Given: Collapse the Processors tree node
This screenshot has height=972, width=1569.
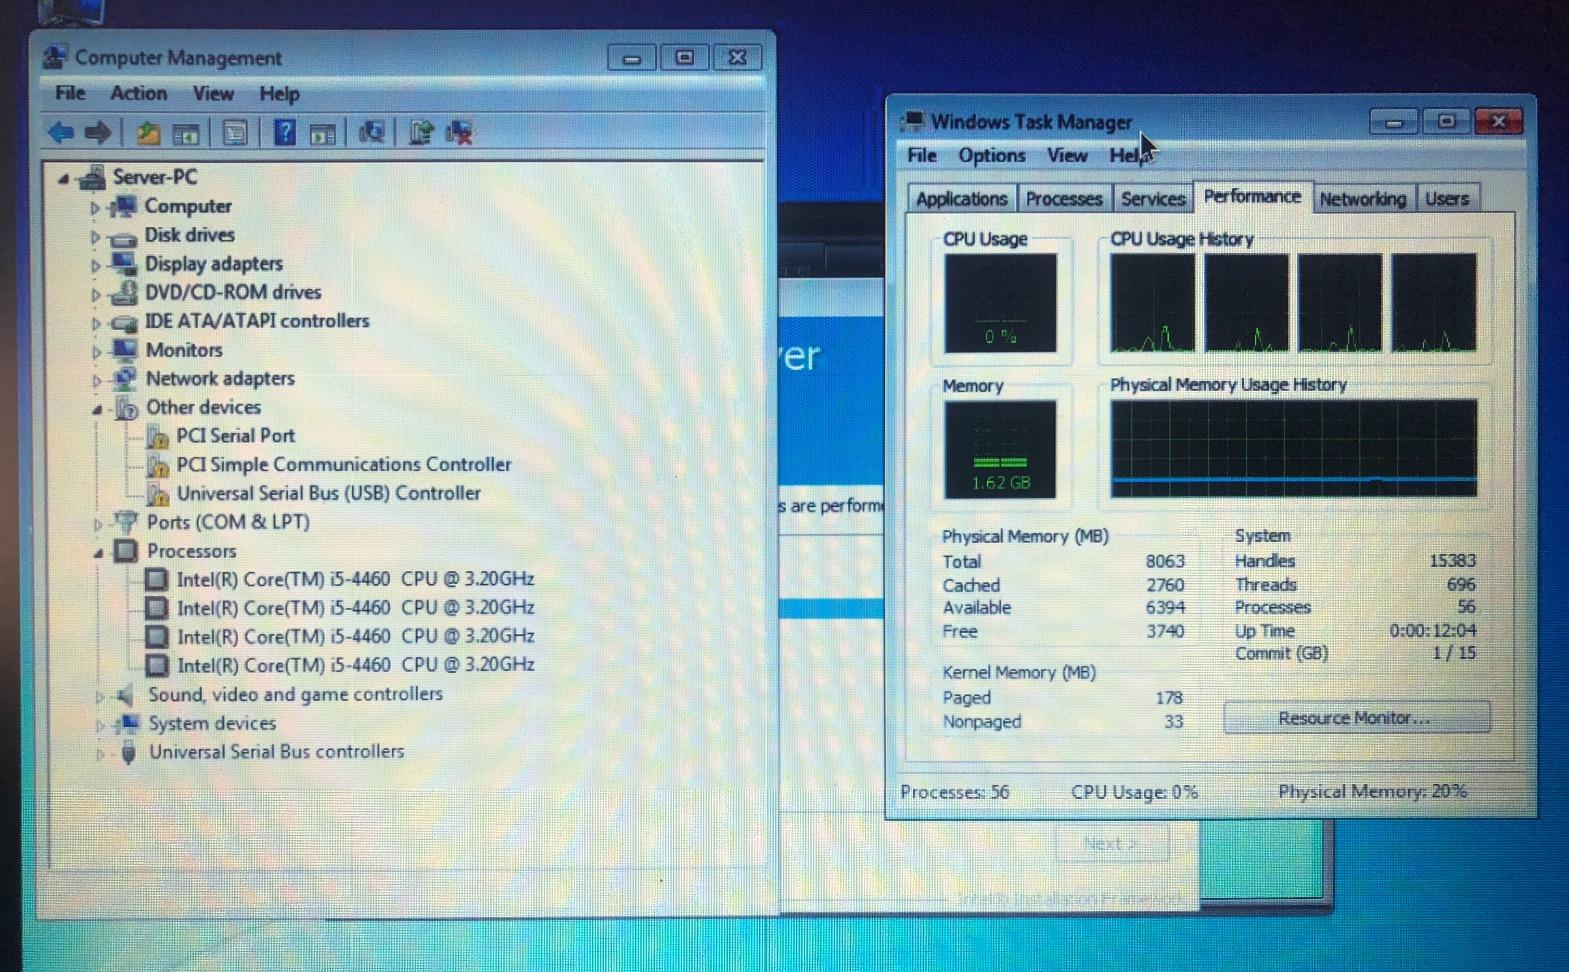Looking at the screenshot, I should [98, 552].
